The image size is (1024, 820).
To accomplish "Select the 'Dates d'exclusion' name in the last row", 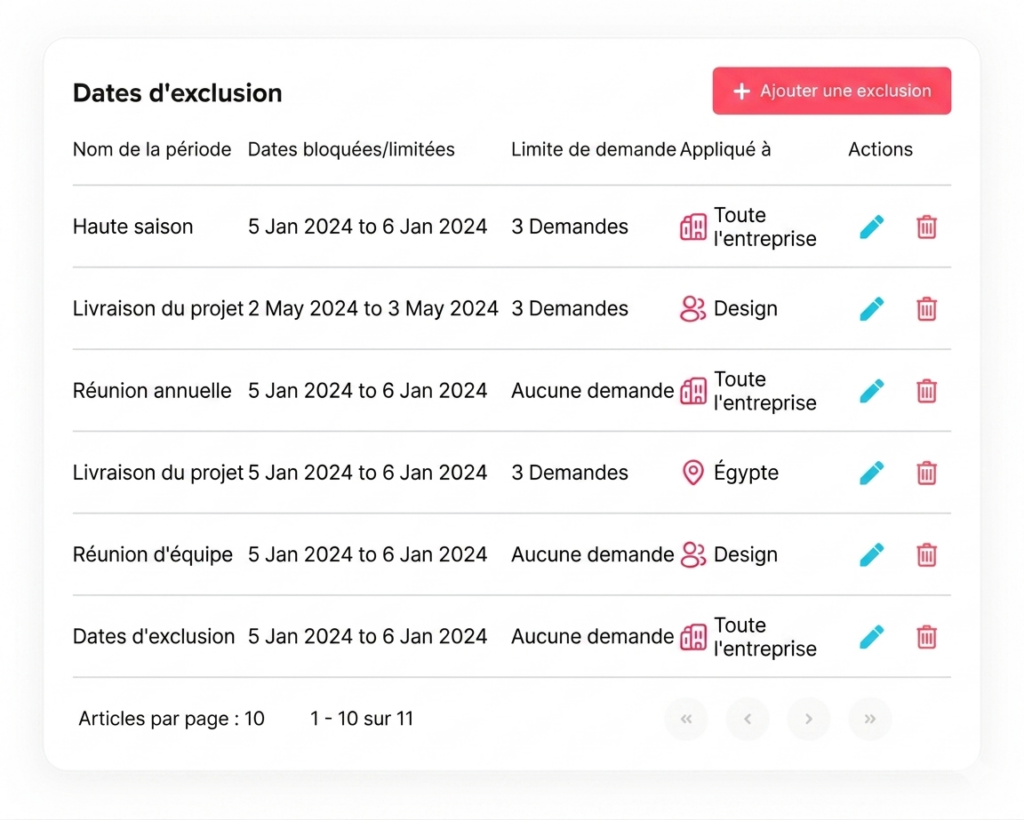I will (153, 636).
